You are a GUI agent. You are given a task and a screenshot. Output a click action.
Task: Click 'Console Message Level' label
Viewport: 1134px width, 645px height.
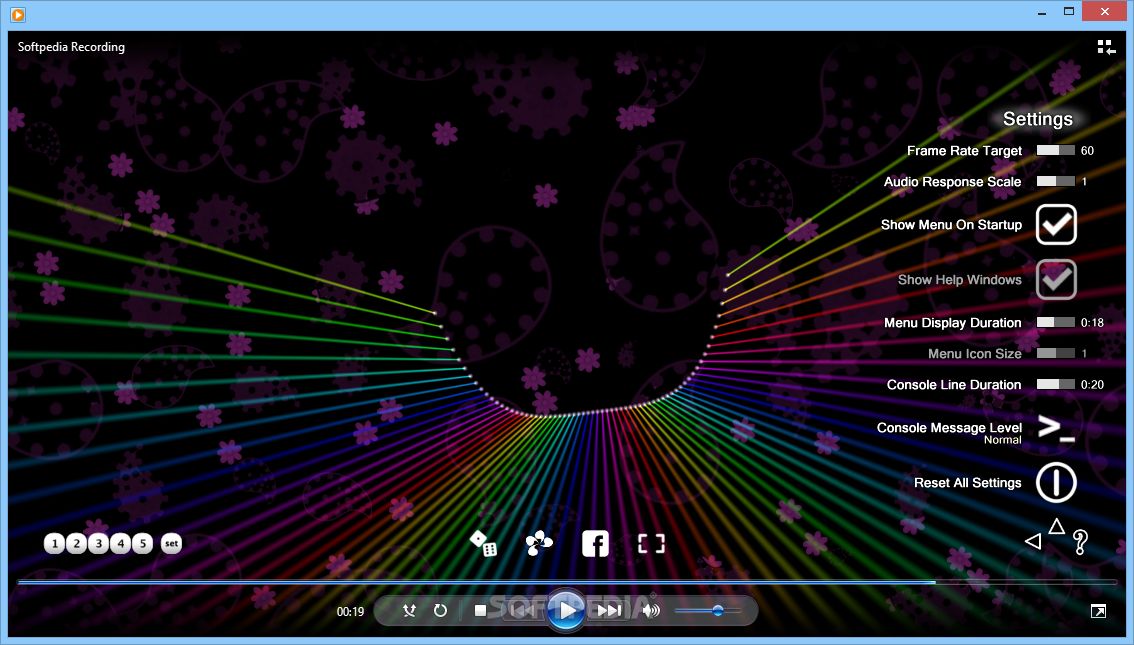tap(949, 427)
